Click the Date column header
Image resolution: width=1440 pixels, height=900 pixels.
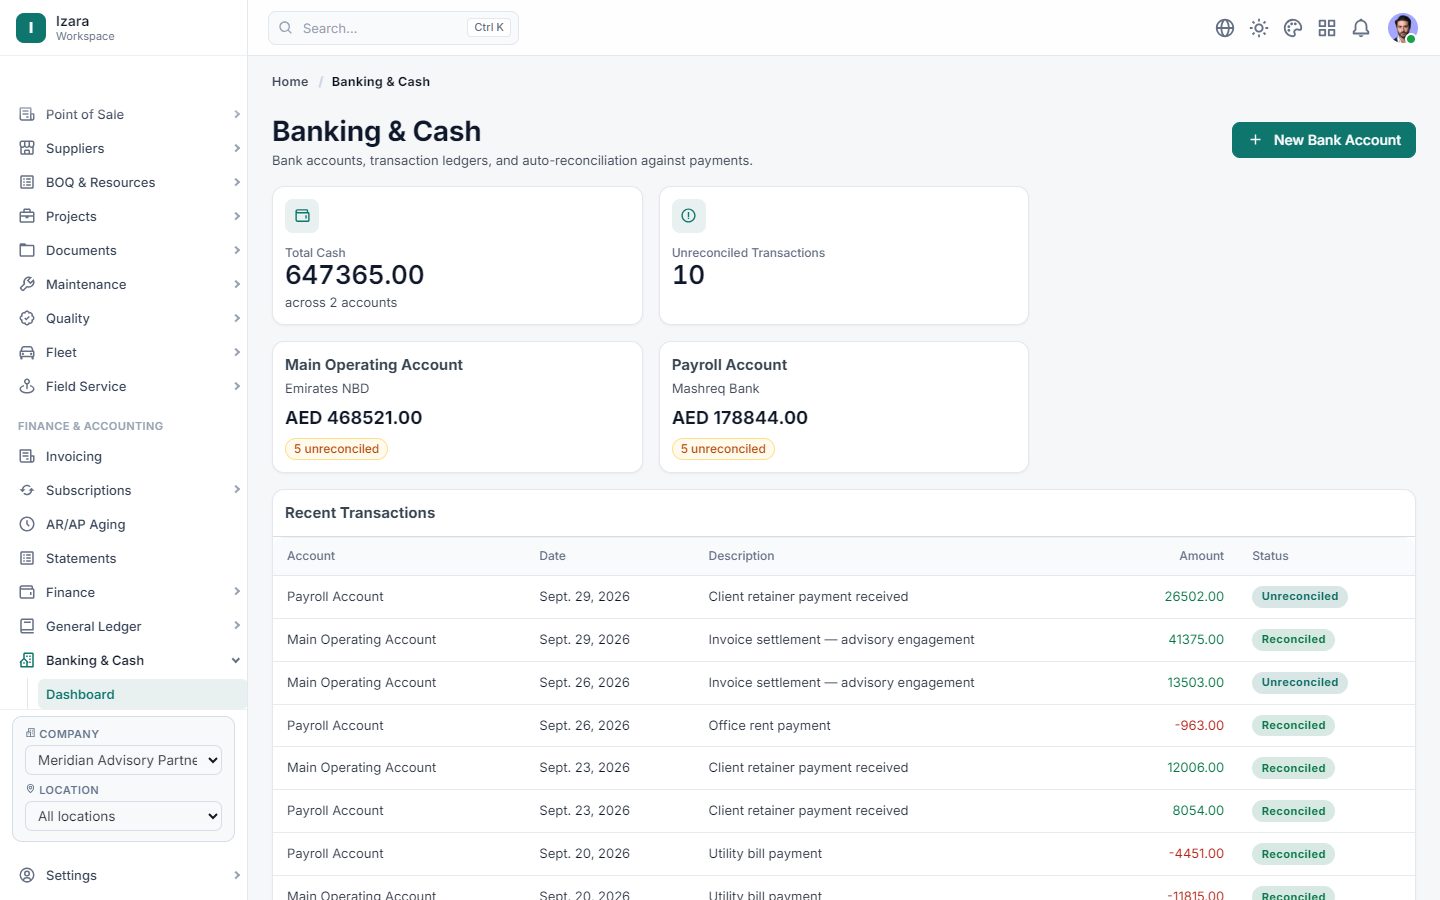click(552, 556)
